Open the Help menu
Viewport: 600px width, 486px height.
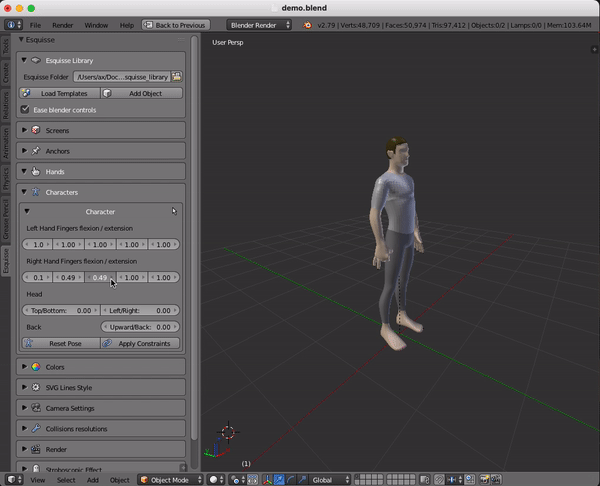[127, 25]
